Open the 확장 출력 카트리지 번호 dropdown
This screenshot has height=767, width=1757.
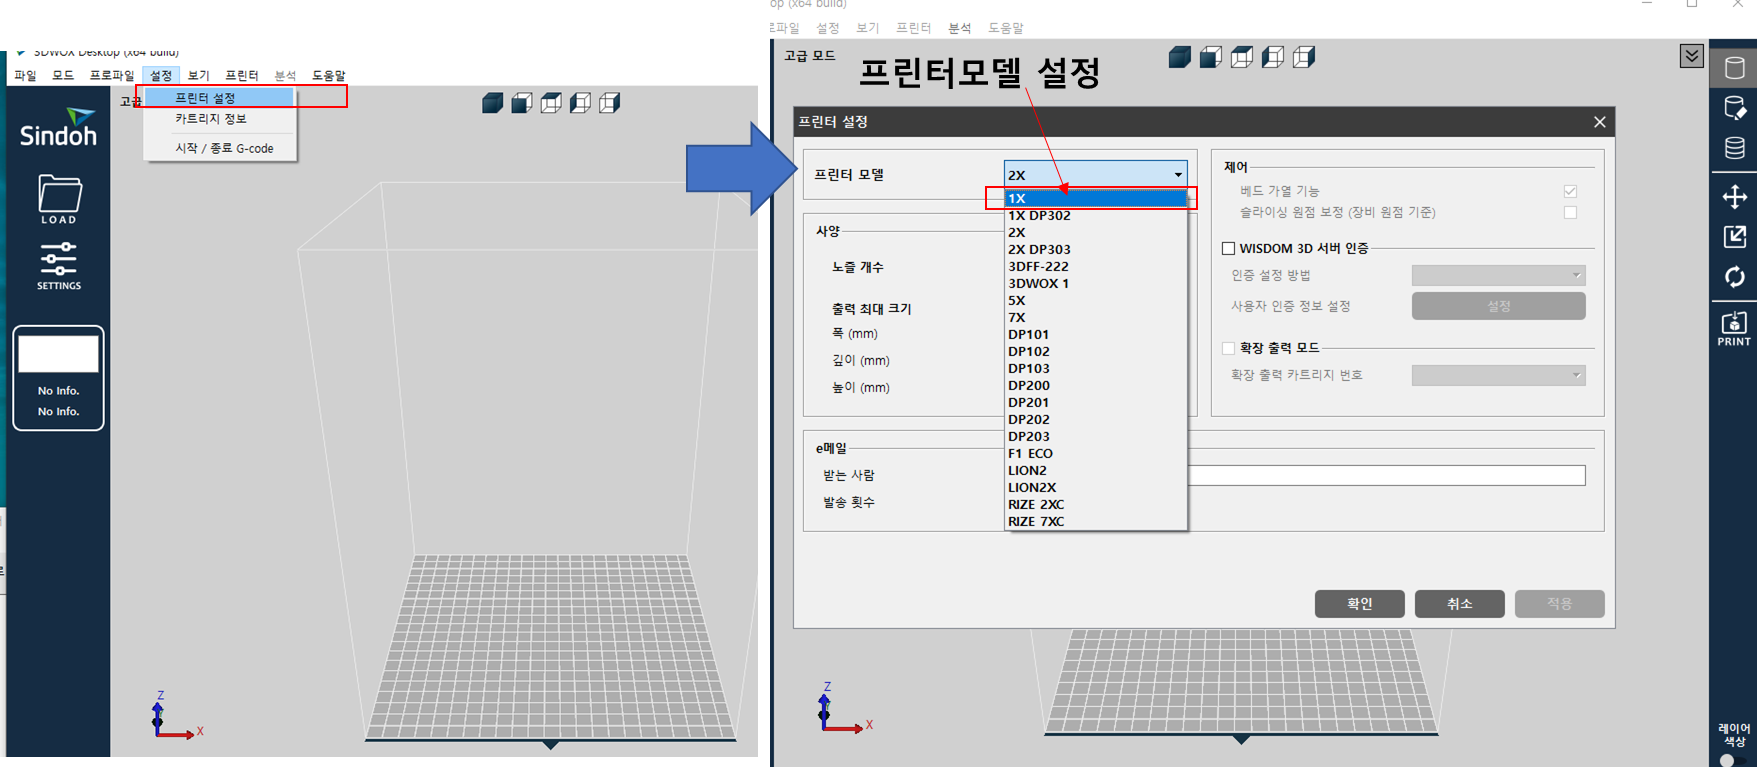click(x=1498, y=375)
